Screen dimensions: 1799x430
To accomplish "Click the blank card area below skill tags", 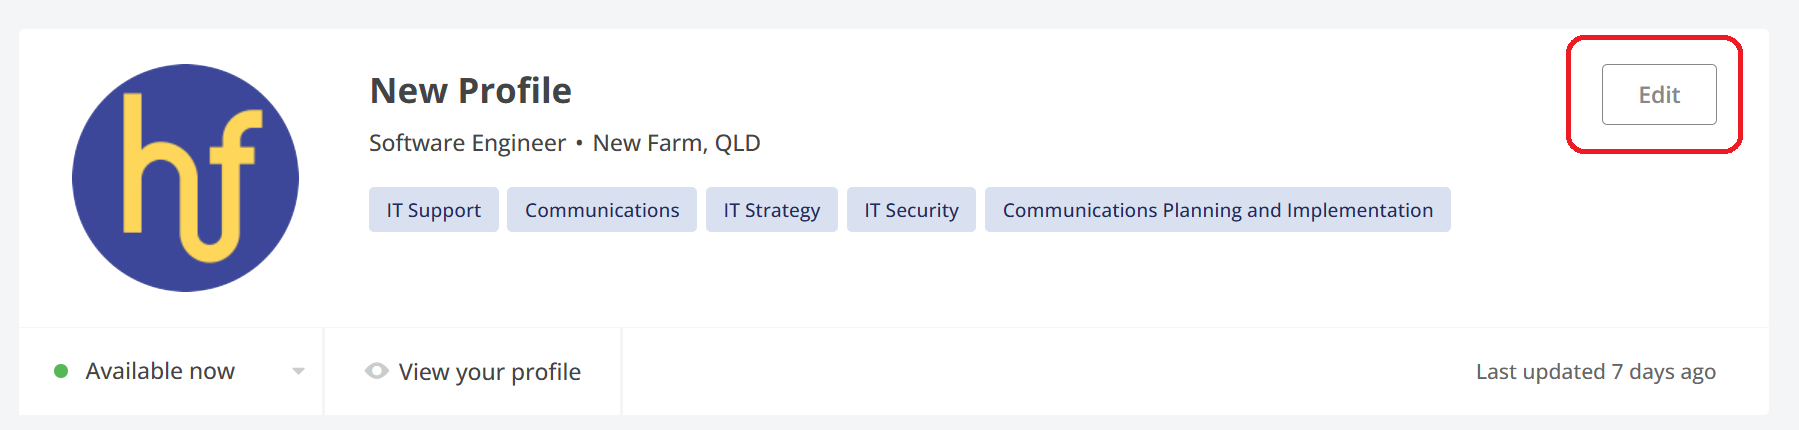I will (x=900, y=280).
